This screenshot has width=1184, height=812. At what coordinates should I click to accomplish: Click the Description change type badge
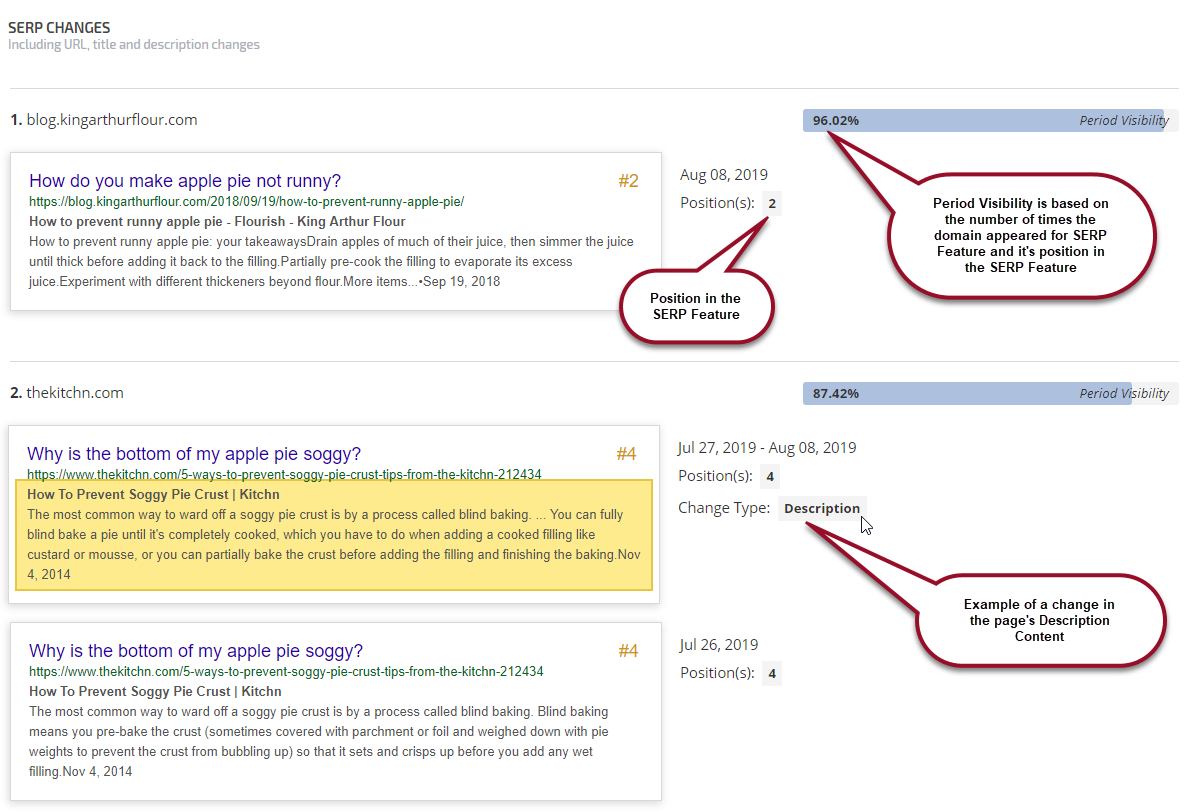[x=822, y=508]
